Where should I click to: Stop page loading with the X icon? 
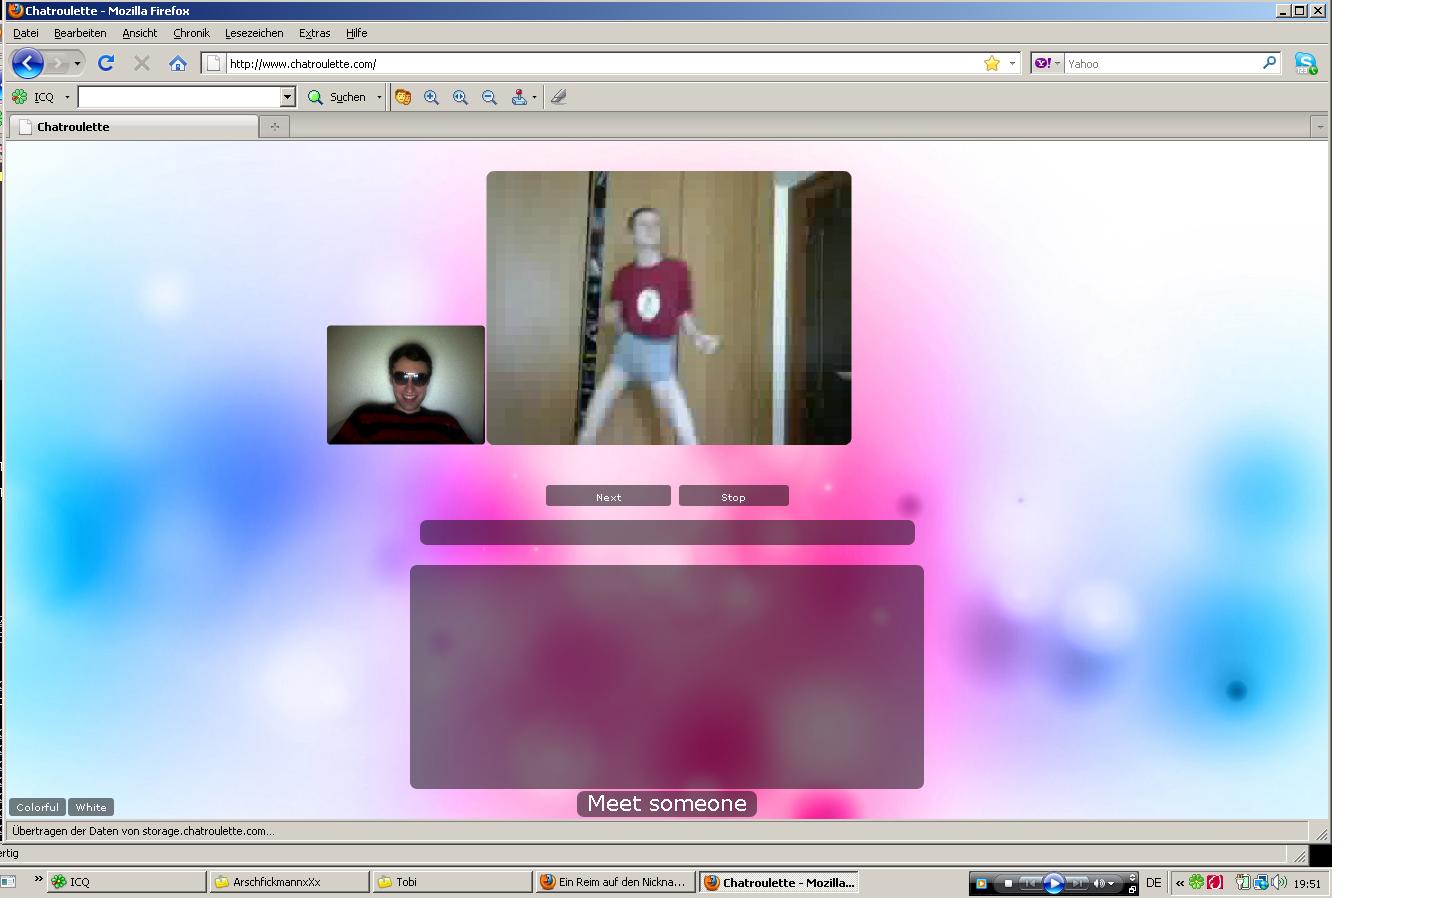tap(142, 63)
